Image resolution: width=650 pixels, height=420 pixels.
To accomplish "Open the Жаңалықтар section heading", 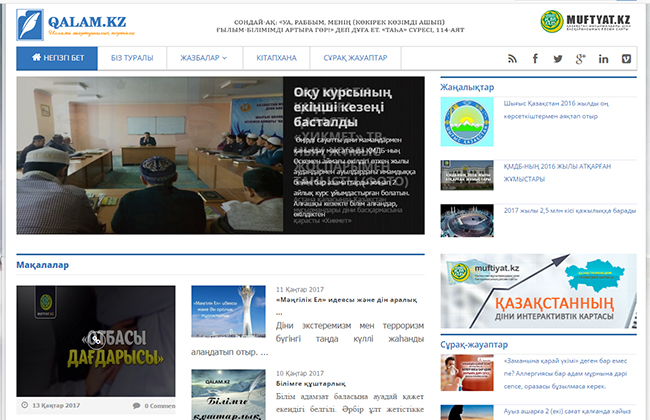I will click(467, 87).
